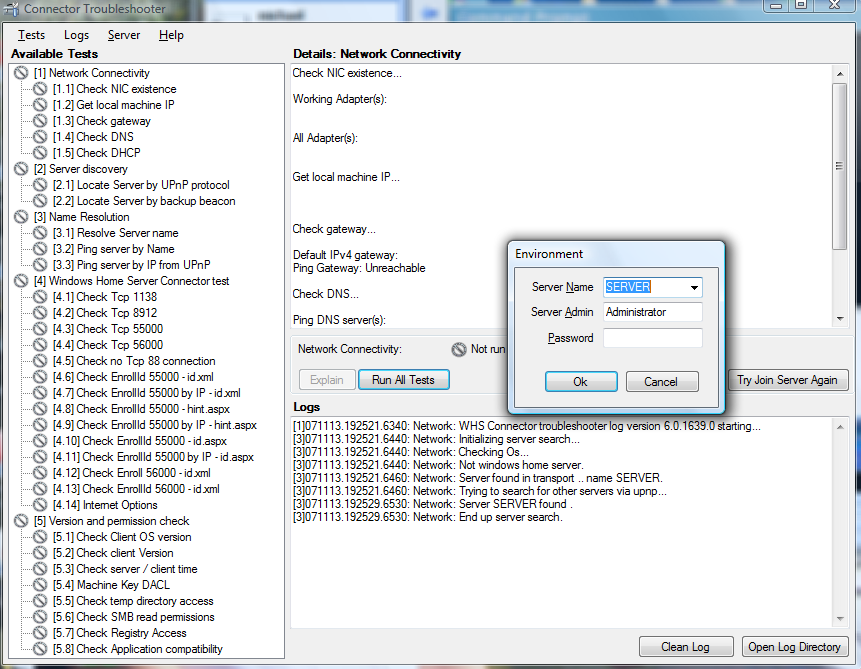This screenshot has height=669, width=861.
Task: Click status icon for Name Resolution group
Action: point(21,217)
